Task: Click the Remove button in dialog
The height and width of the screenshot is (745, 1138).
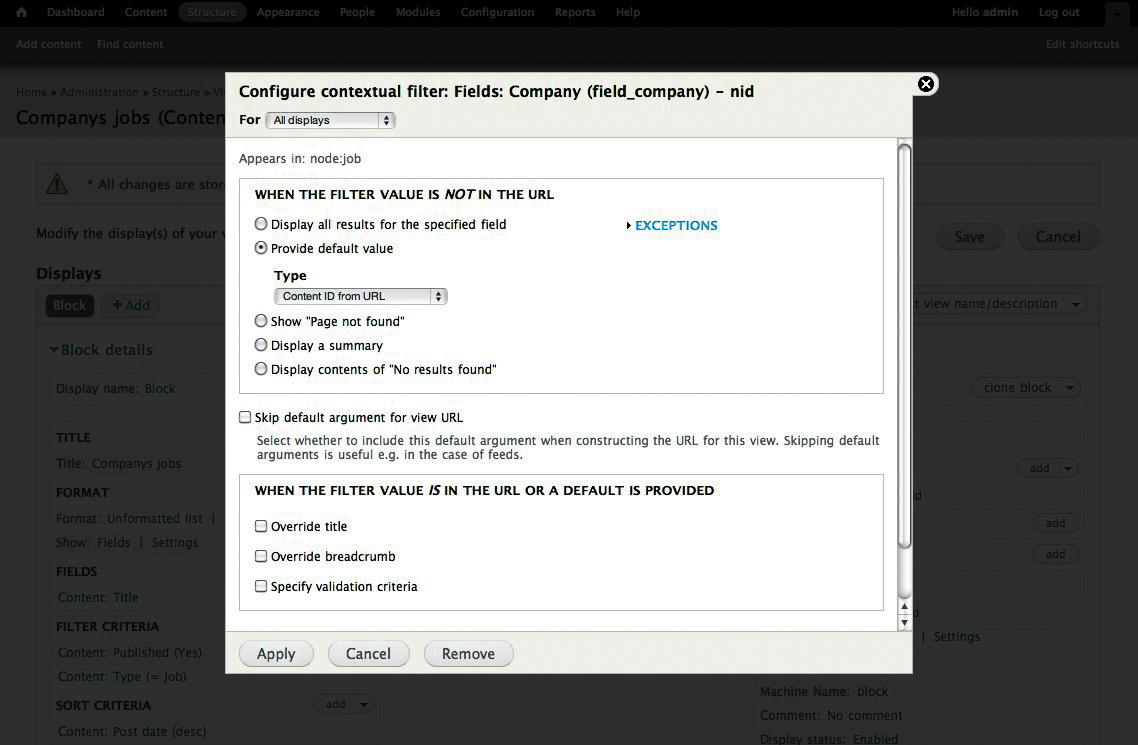Action: coord(468,654)
